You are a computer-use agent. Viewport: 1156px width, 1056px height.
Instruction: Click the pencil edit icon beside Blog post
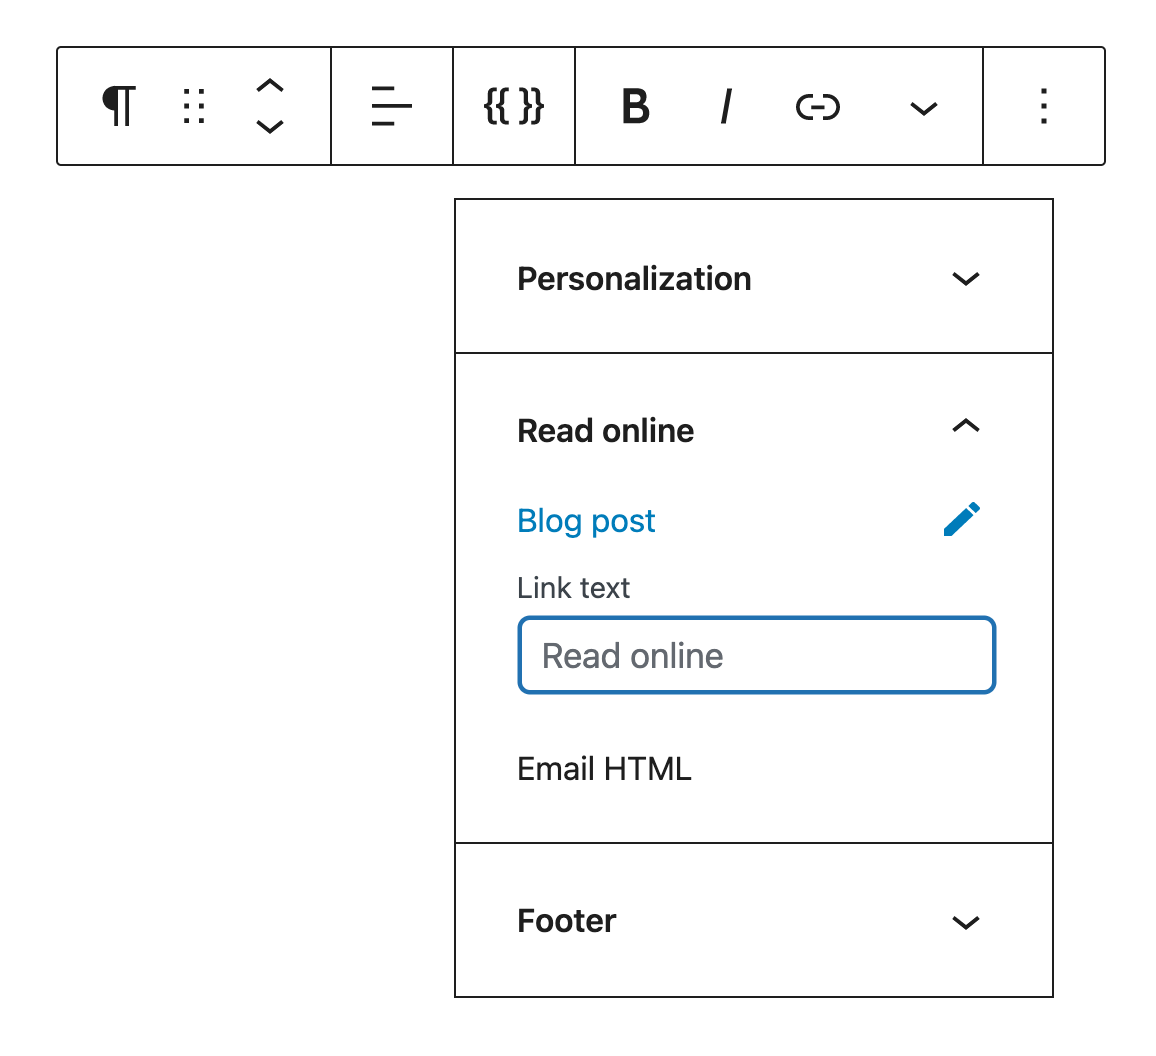[962, 519]
